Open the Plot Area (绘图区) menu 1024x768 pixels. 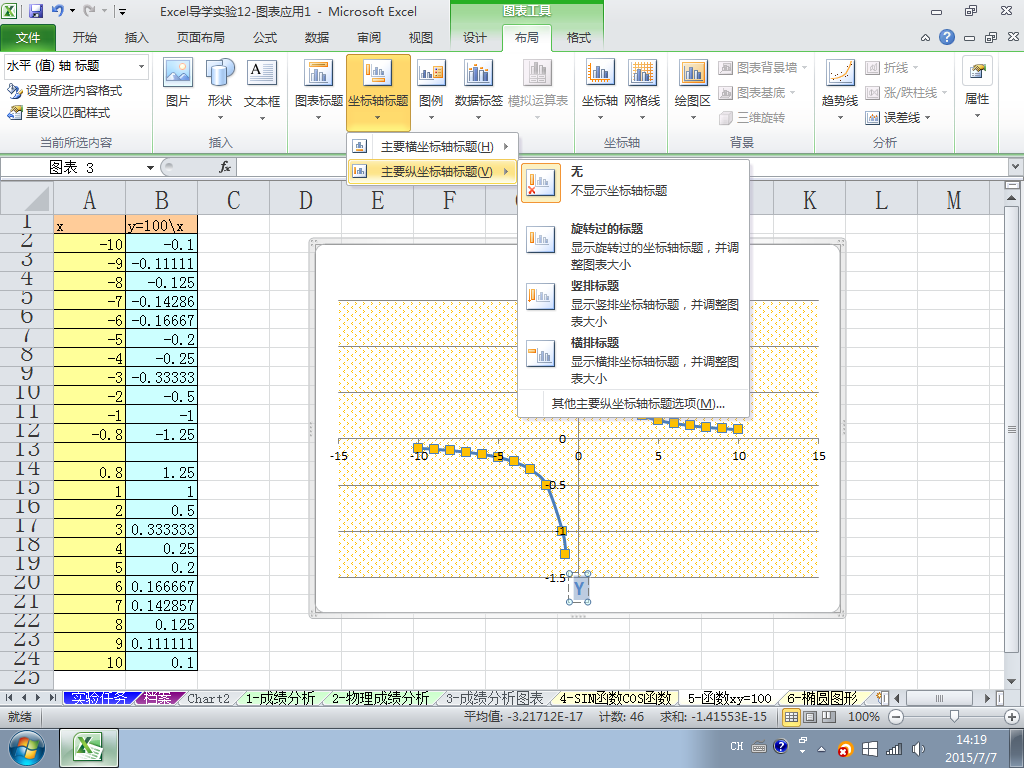692,89
